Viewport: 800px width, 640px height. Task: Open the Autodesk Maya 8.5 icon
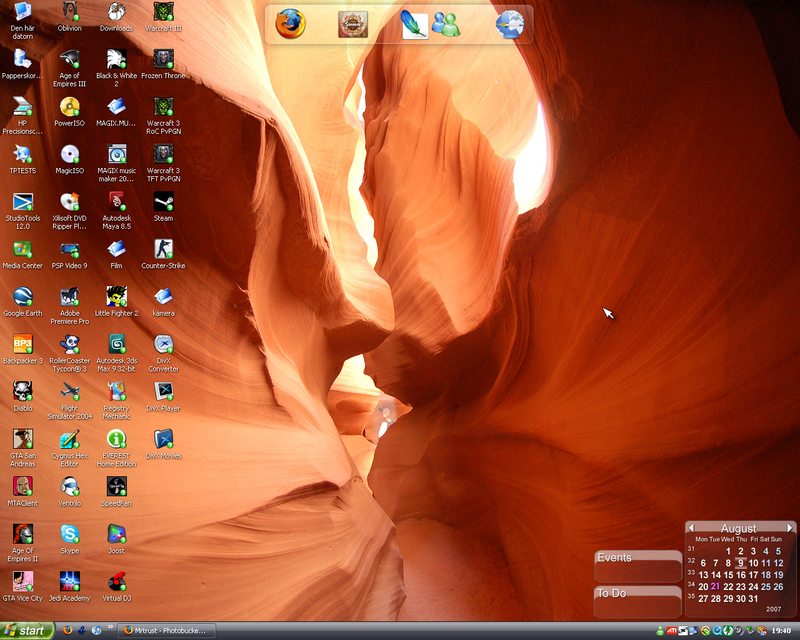pyautogui.click(x=116, y=202)
